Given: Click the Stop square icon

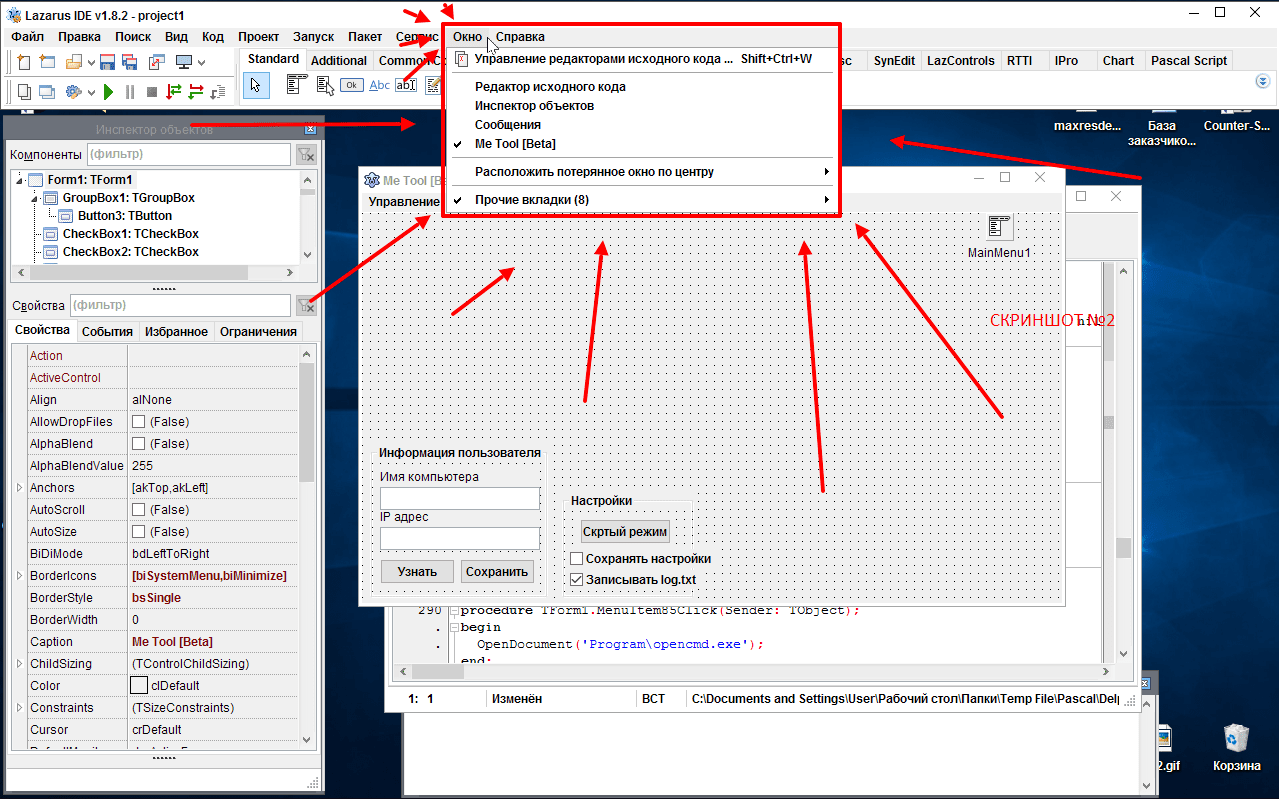Looking at the screenshot, I should 152,92.
